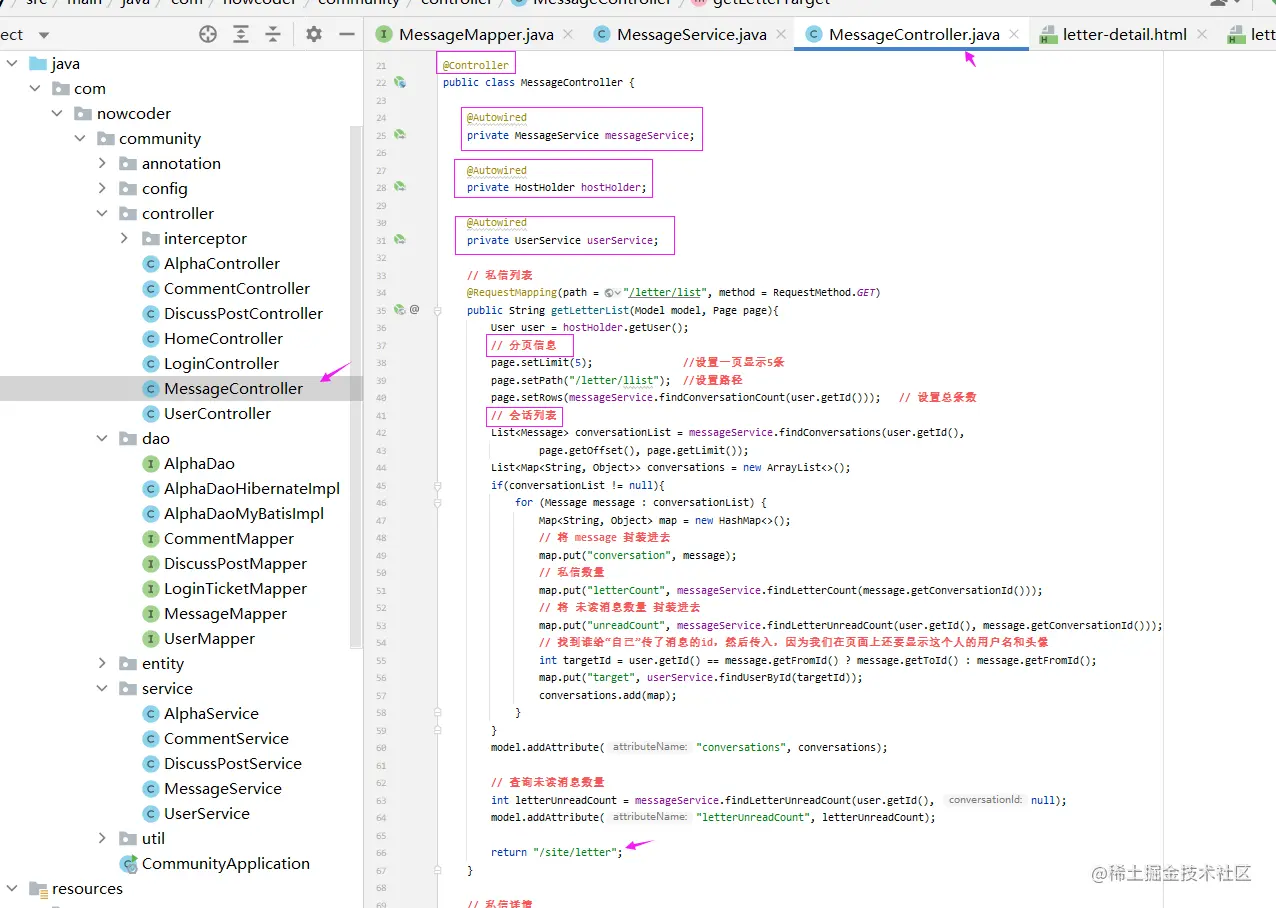The width and height of the screenshot is (1276, 908).
Task: Switch to MessageMapper.java tab
Action: coord(476,34)
